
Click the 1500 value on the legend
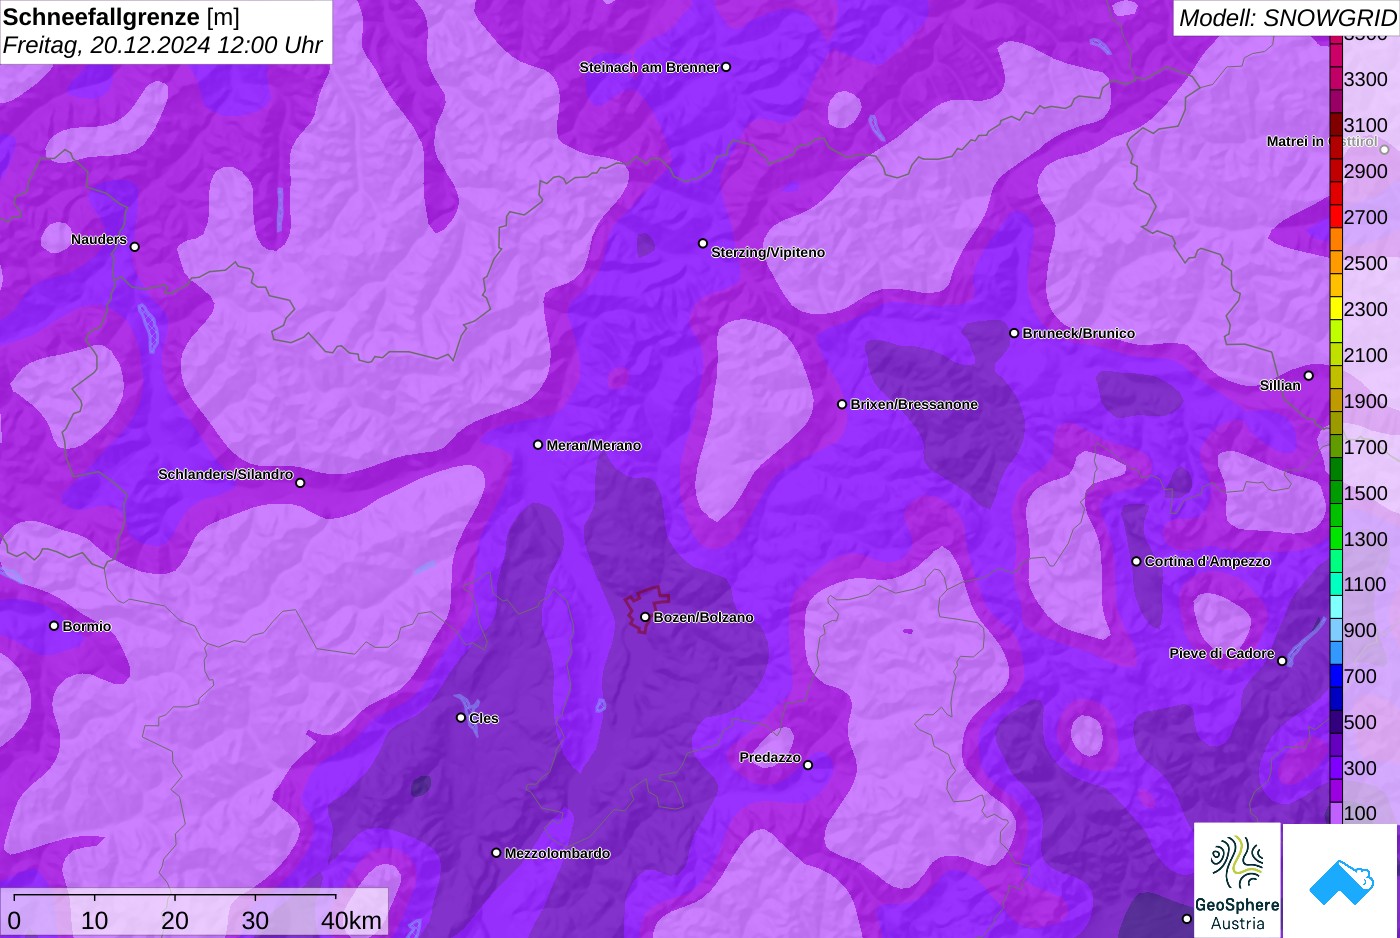[x=1366, y=493]
